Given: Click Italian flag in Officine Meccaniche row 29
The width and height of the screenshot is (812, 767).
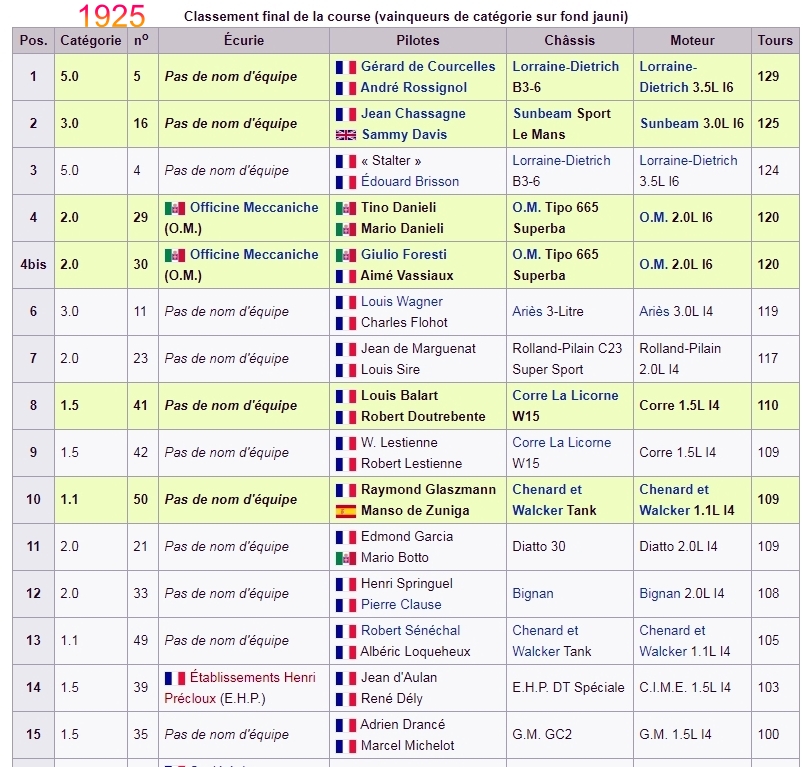Looking at the screenshot, I should (175, 208).
